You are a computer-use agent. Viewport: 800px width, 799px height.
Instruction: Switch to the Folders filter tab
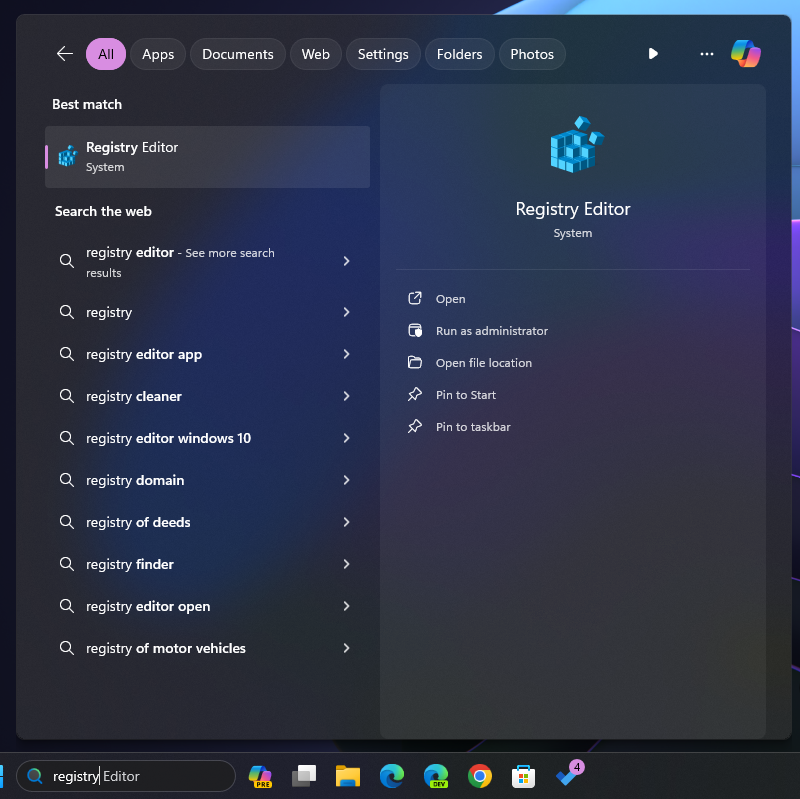click(459, 54)
